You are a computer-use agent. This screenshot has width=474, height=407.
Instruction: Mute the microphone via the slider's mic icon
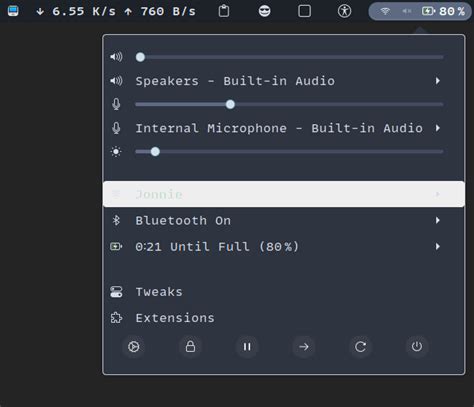116,104
